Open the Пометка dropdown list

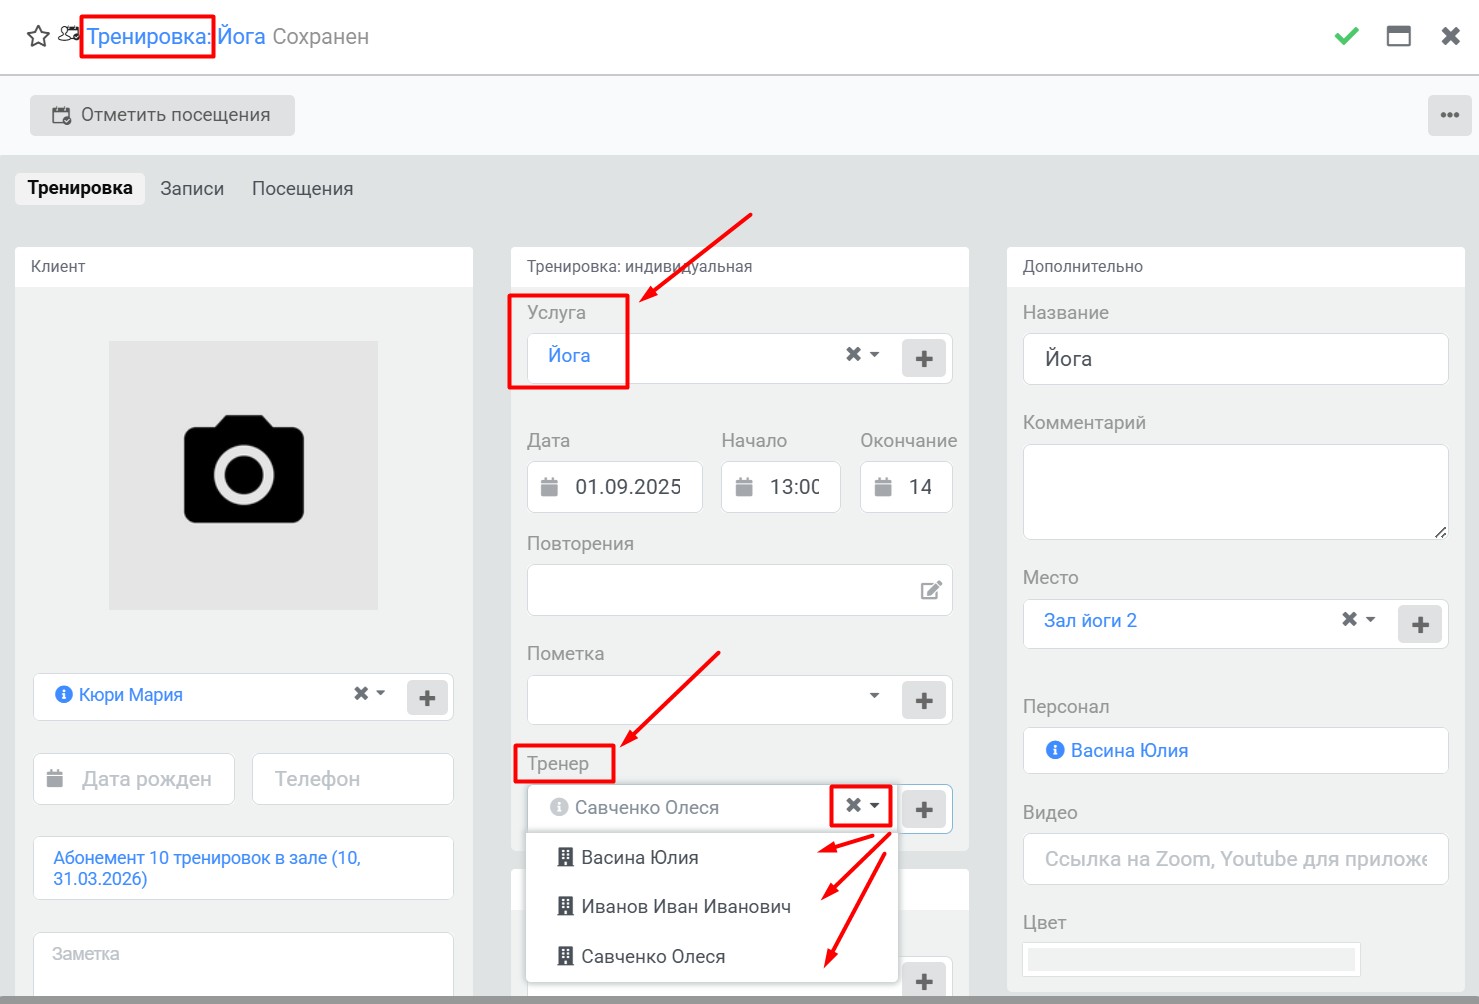click(x=874, y=695)
